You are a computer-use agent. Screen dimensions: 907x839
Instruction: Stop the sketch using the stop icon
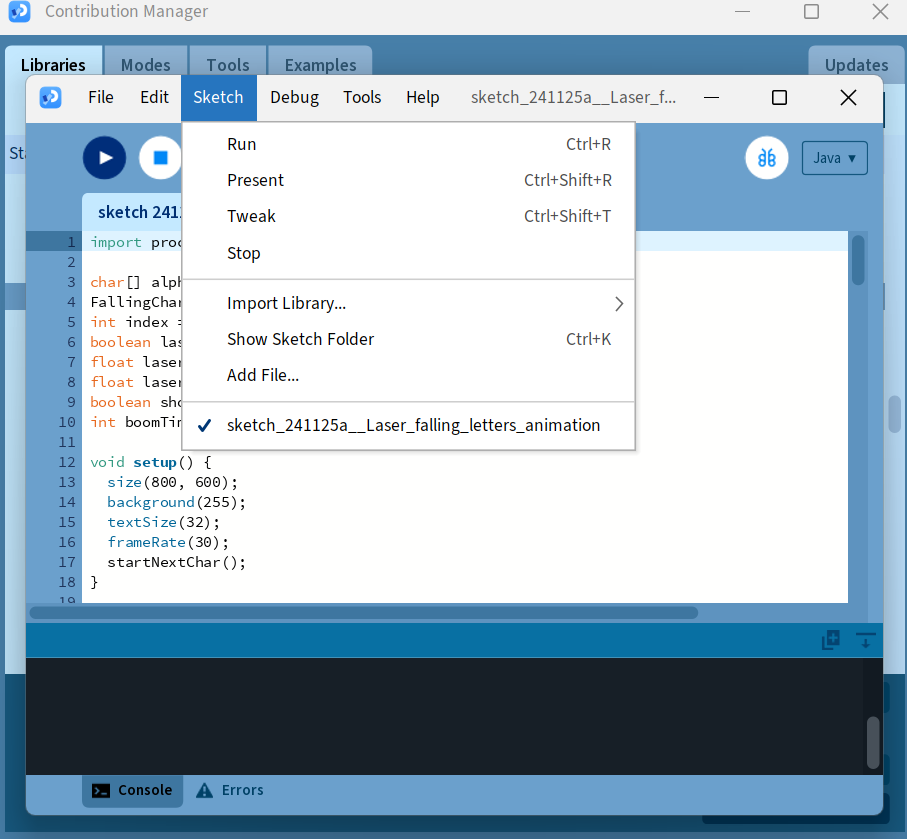pos(160,157)
